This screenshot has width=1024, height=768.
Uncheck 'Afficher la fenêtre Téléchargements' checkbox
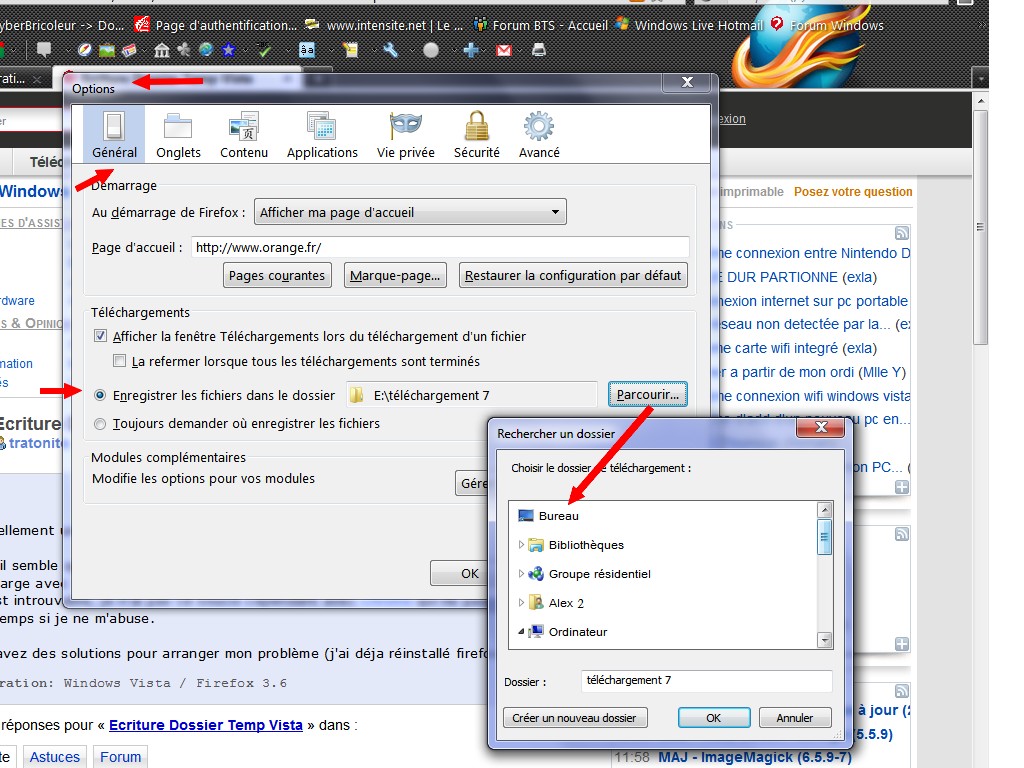100,337
